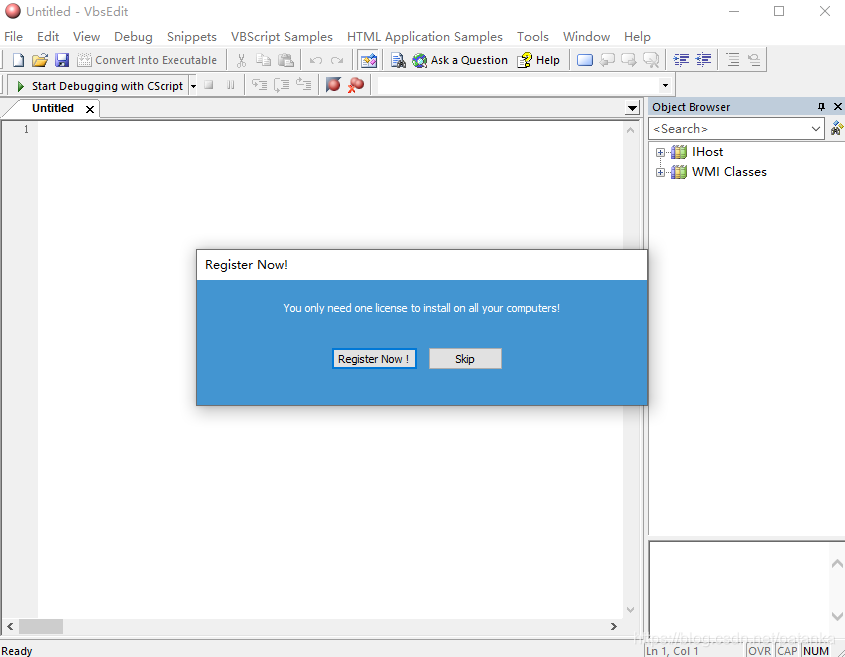Image resolution: width=845 pixels, height=657 pixels.
Task: Click the Skip button
Action: tap(465, 359)
